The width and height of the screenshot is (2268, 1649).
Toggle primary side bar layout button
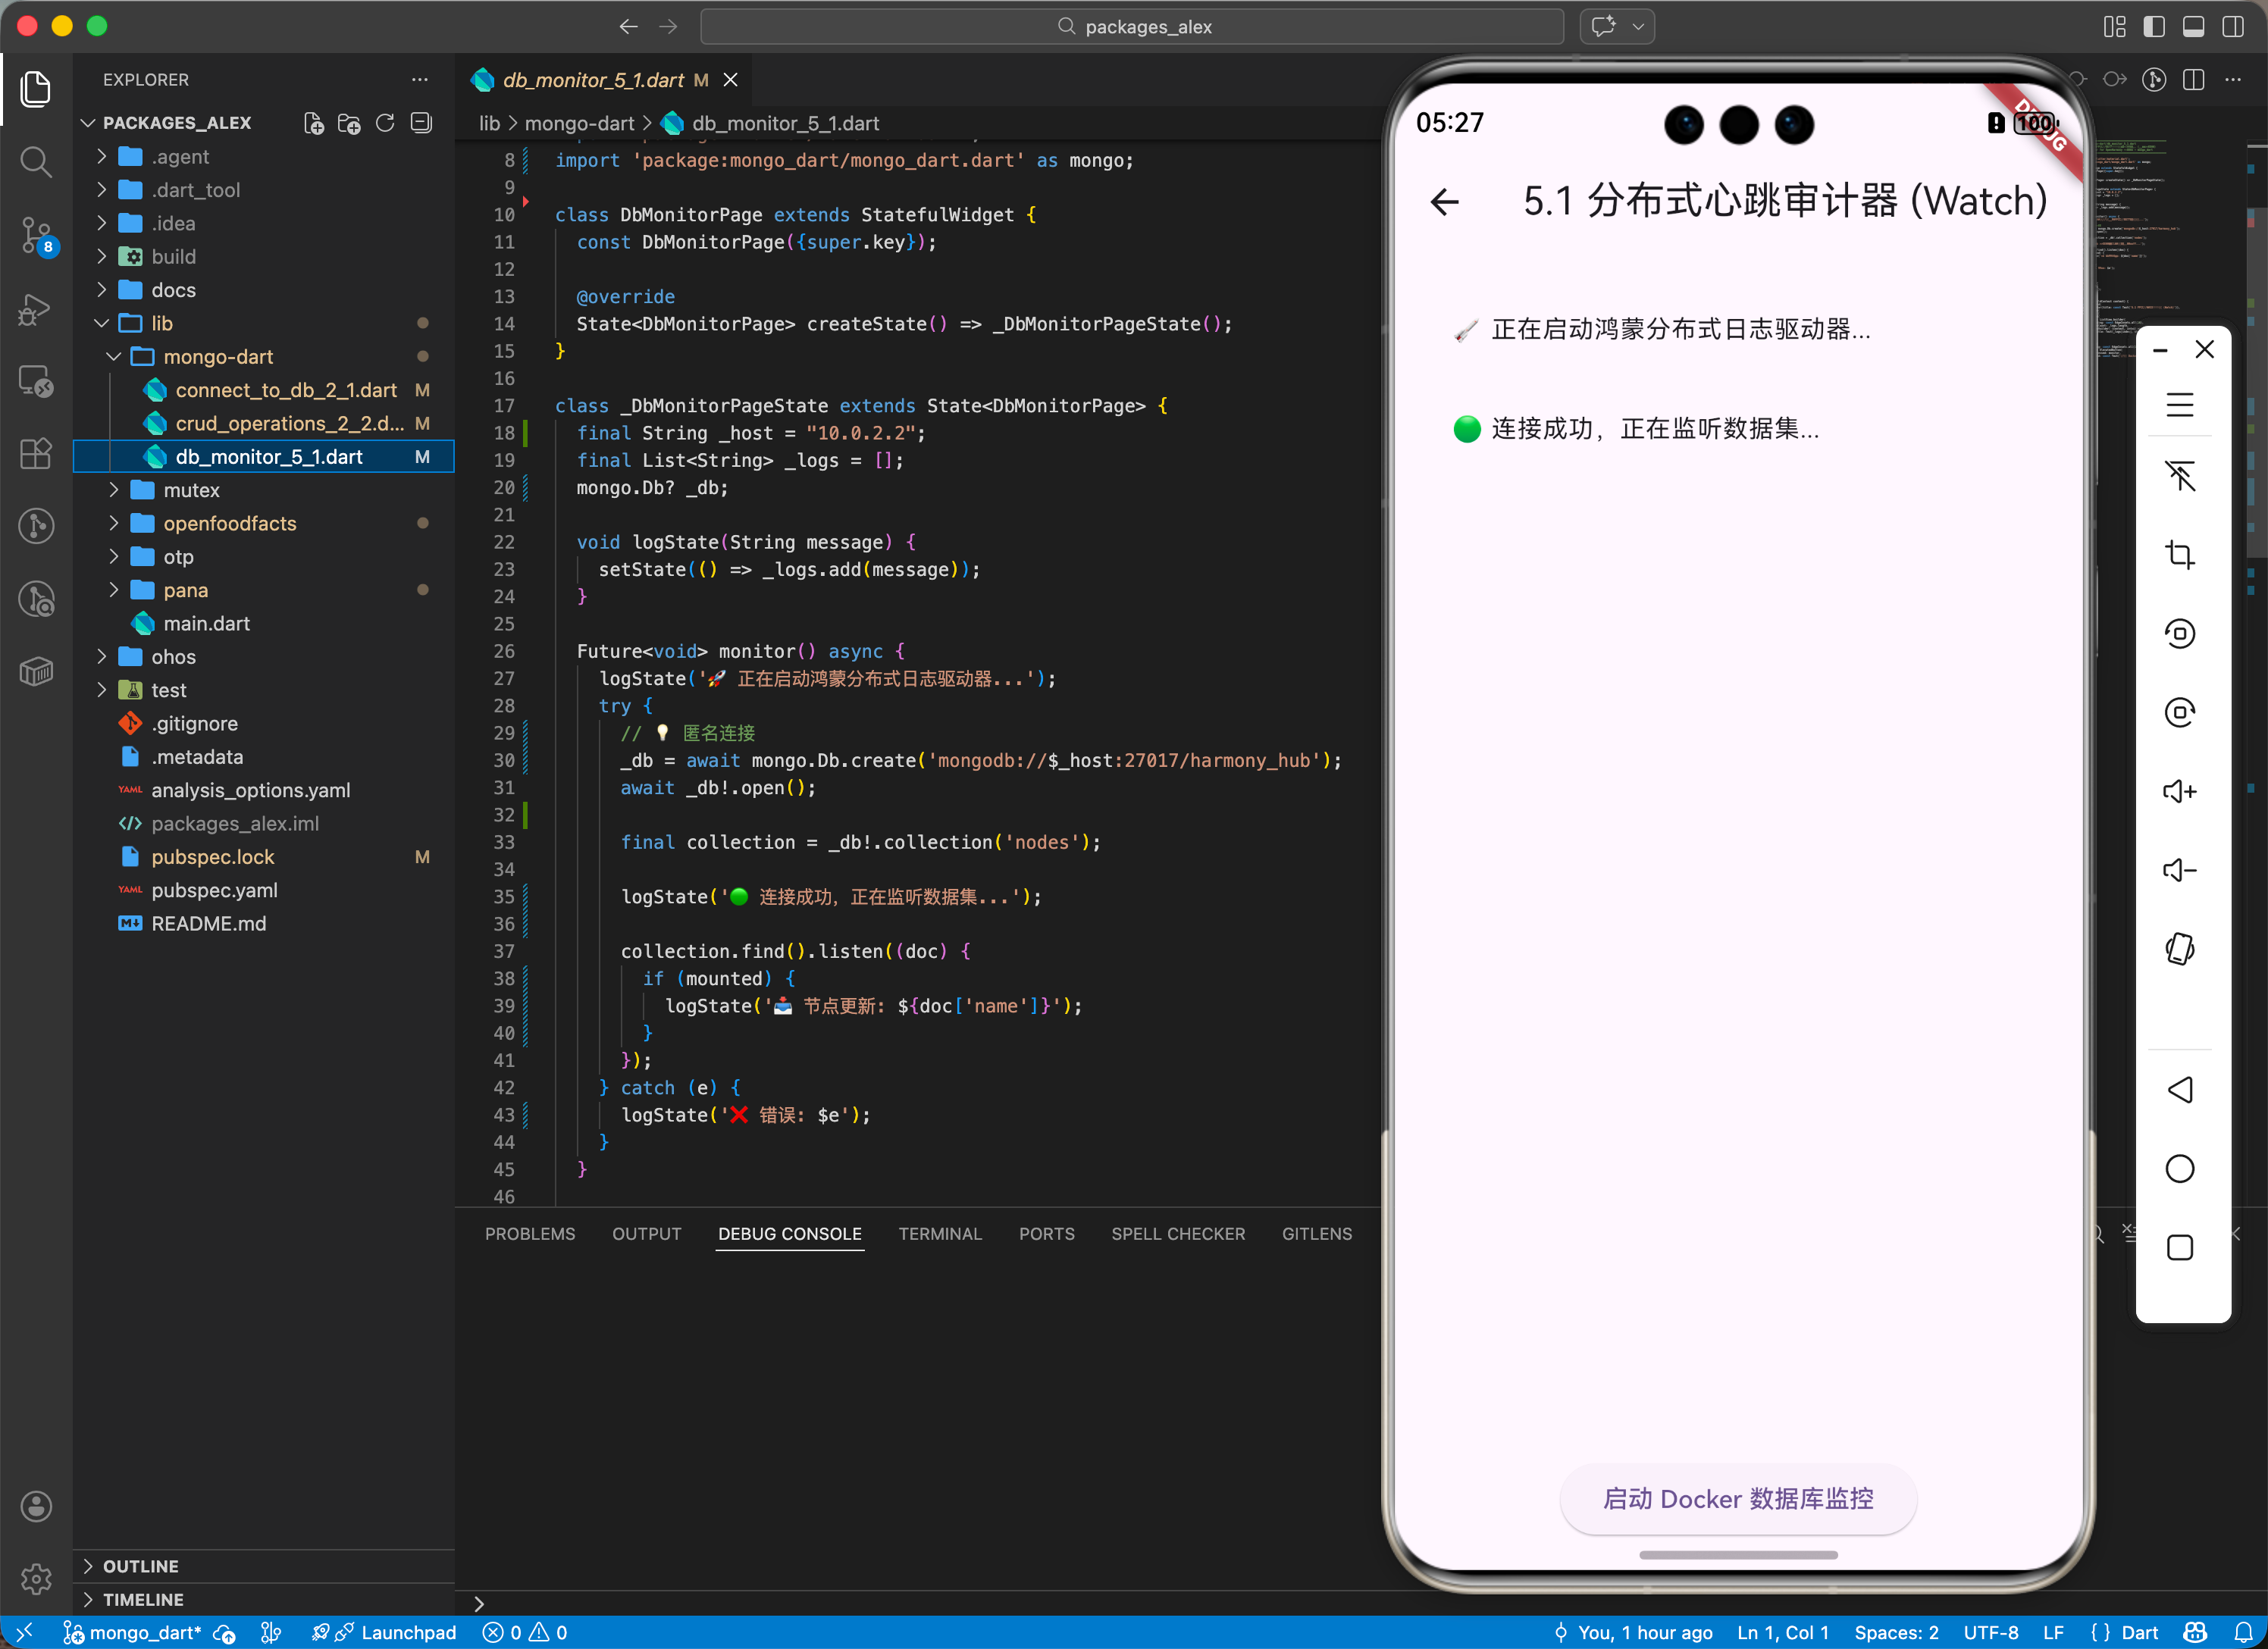click(2154, 27)
